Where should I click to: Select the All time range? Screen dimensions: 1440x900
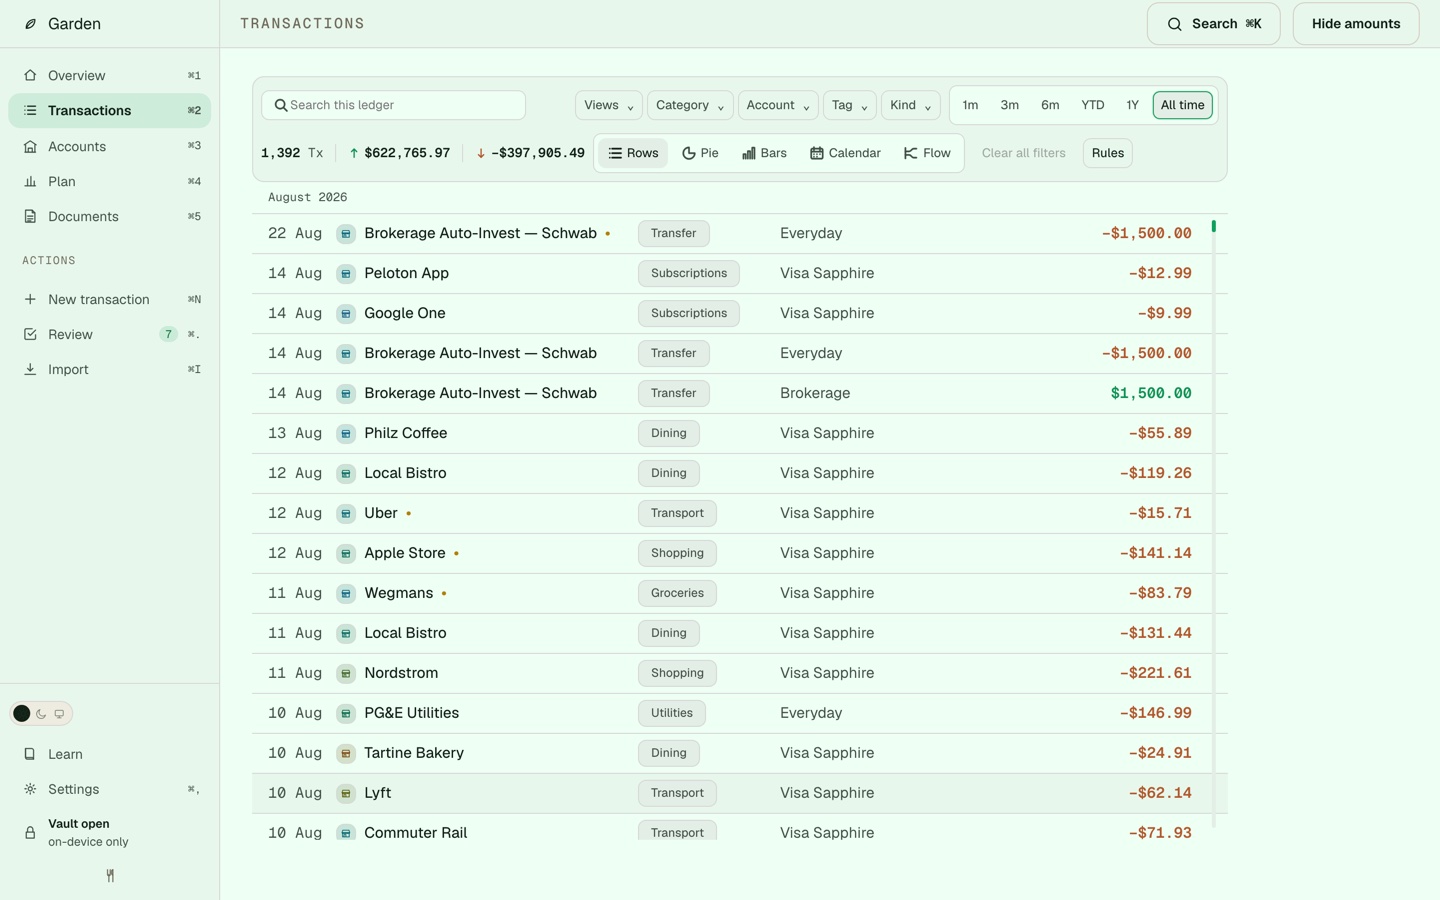pyautogui.click(x=1183, y=105)
